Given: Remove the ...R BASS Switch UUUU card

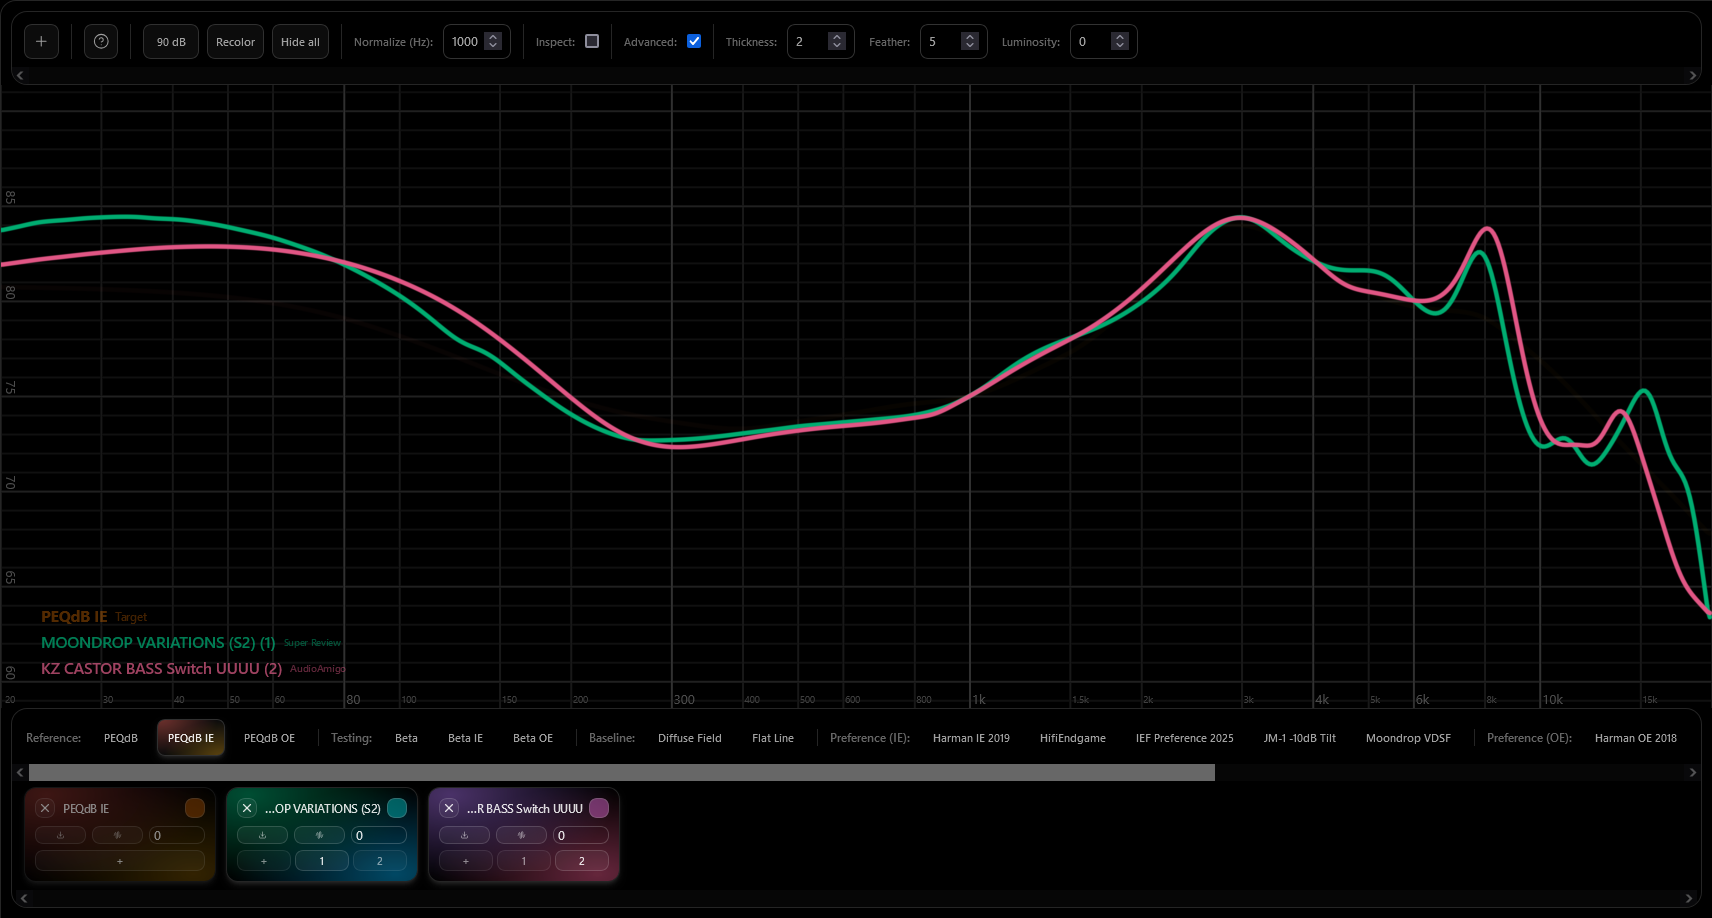Looking at the screenshot, I should pyautogui.click(x=449, y=808).
